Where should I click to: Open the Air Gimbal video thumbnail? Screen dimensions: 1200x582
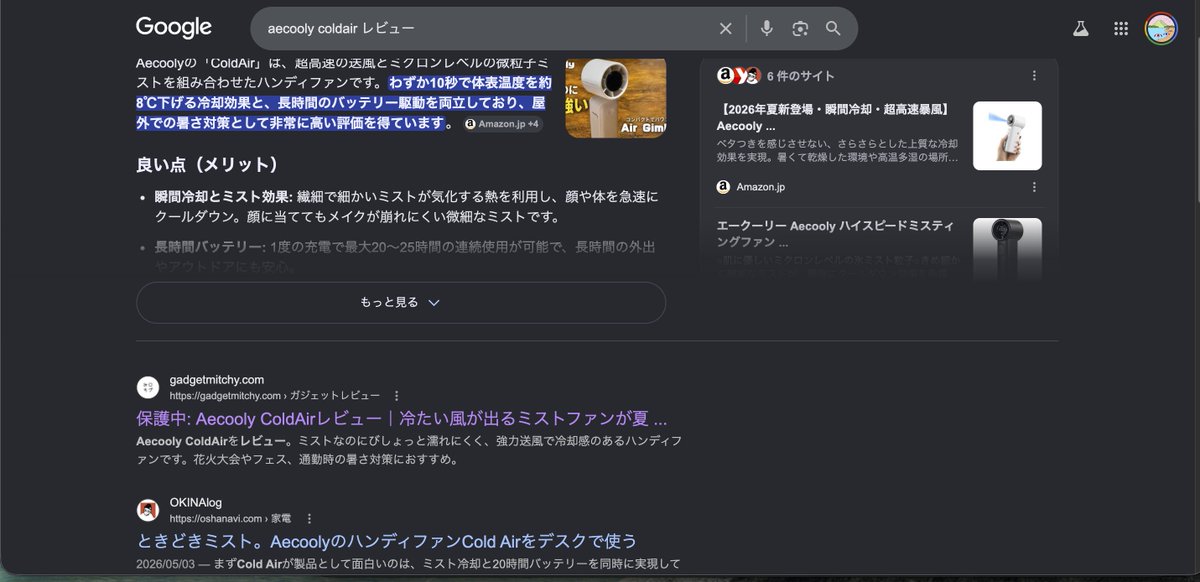tap(616, 96)
